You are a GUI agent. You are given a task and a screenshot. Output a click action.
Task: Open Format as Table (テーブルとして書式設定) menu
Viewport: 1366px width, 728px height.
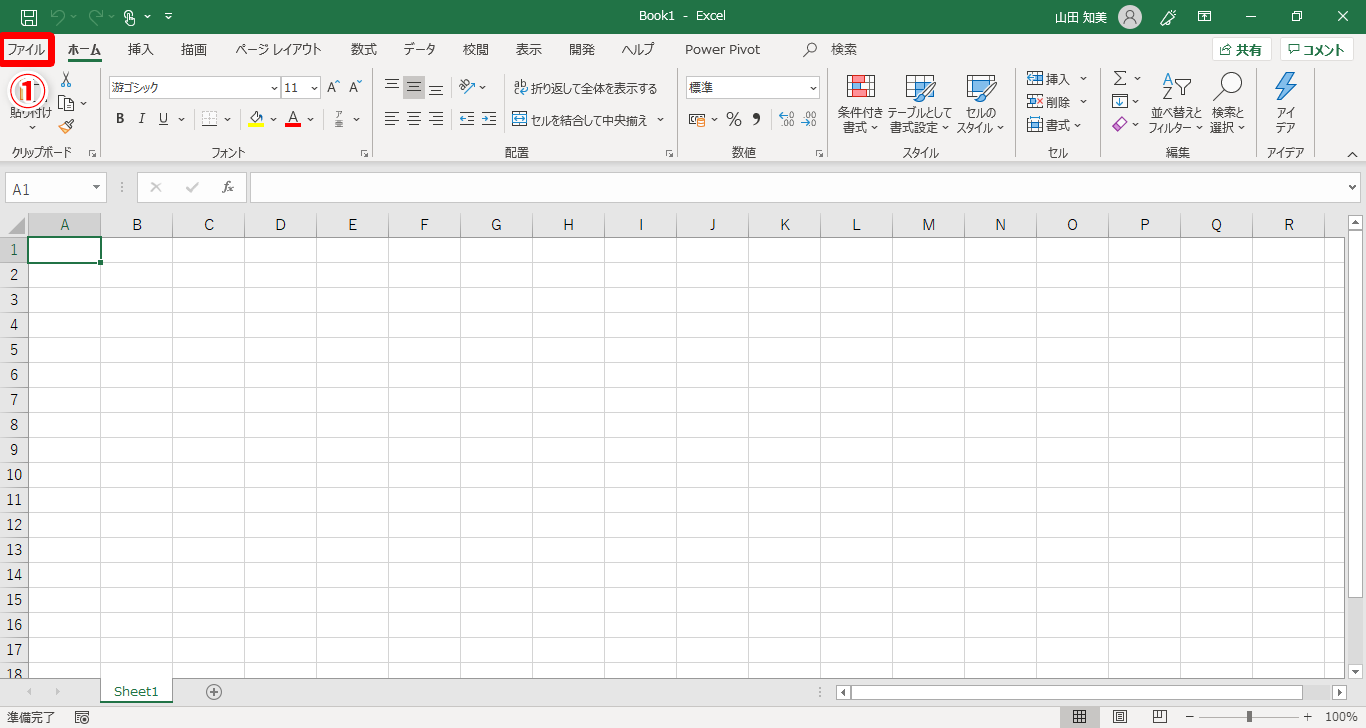point(920,104)
